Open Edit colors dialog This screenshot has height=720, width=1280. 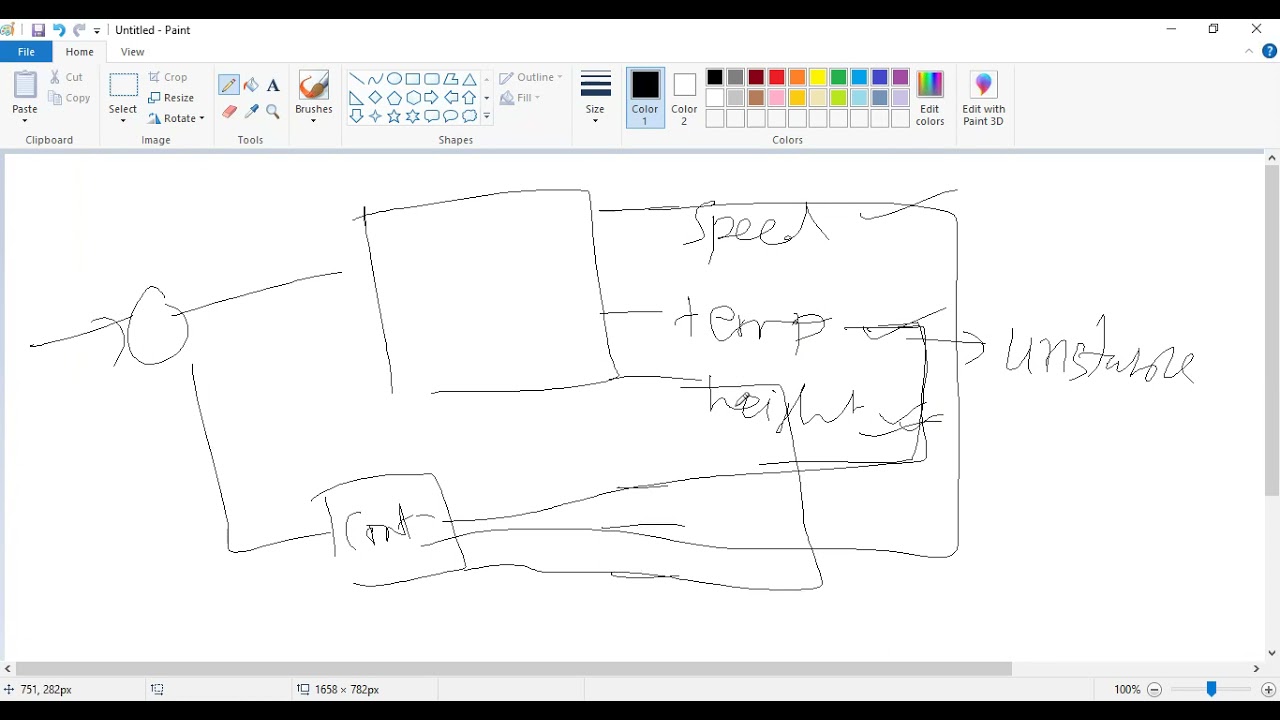click(930, 98)
